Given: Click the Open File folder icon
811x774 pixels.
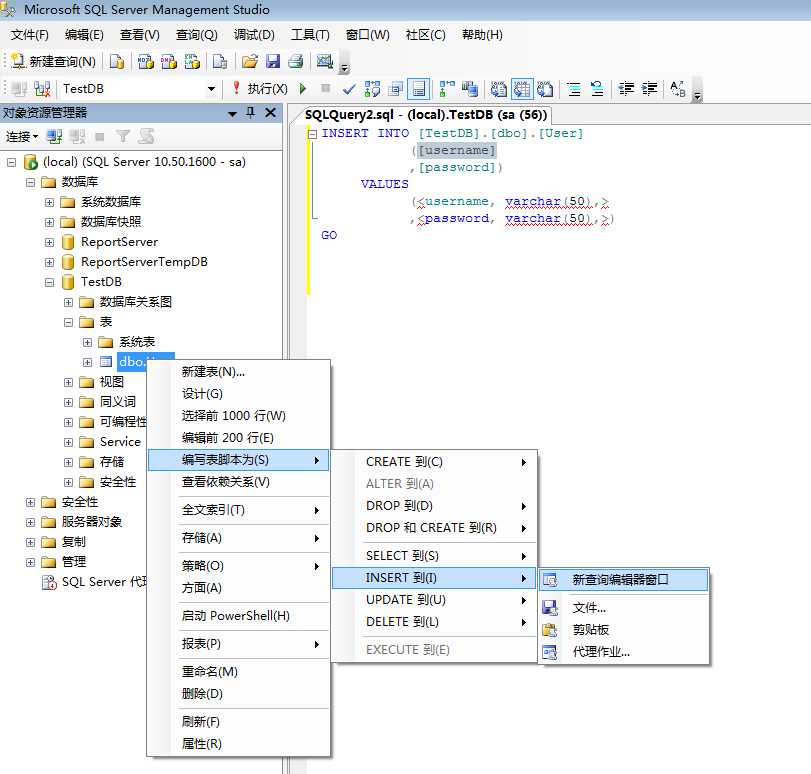Looking at the screenshot, I should 249,62.
